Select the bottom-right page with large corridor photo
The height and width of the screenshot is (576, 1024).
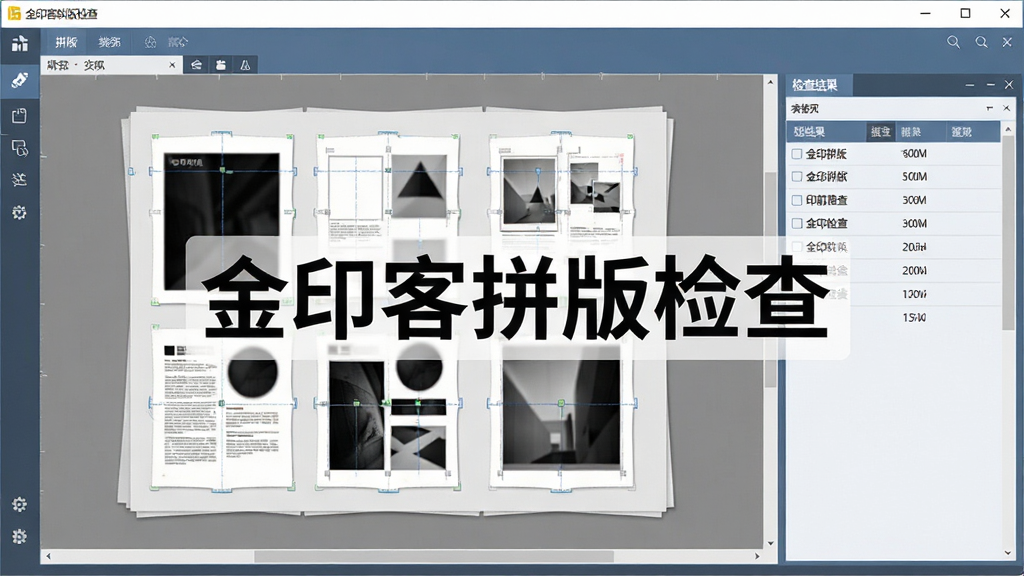coord(562,418)
